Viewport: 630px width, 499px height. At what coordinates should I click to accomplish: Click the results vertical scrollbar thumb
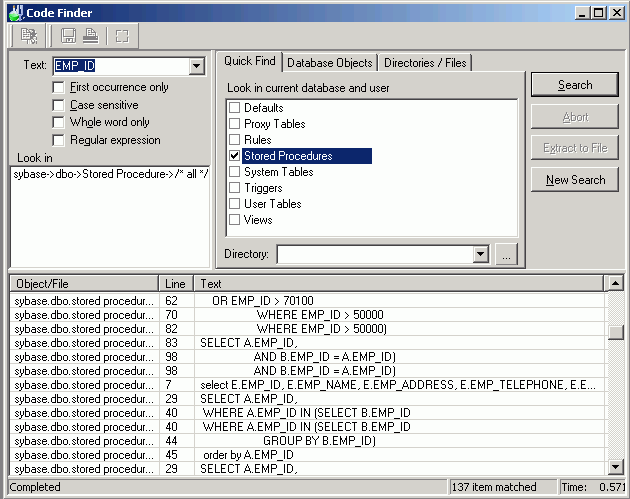[616, 332]
